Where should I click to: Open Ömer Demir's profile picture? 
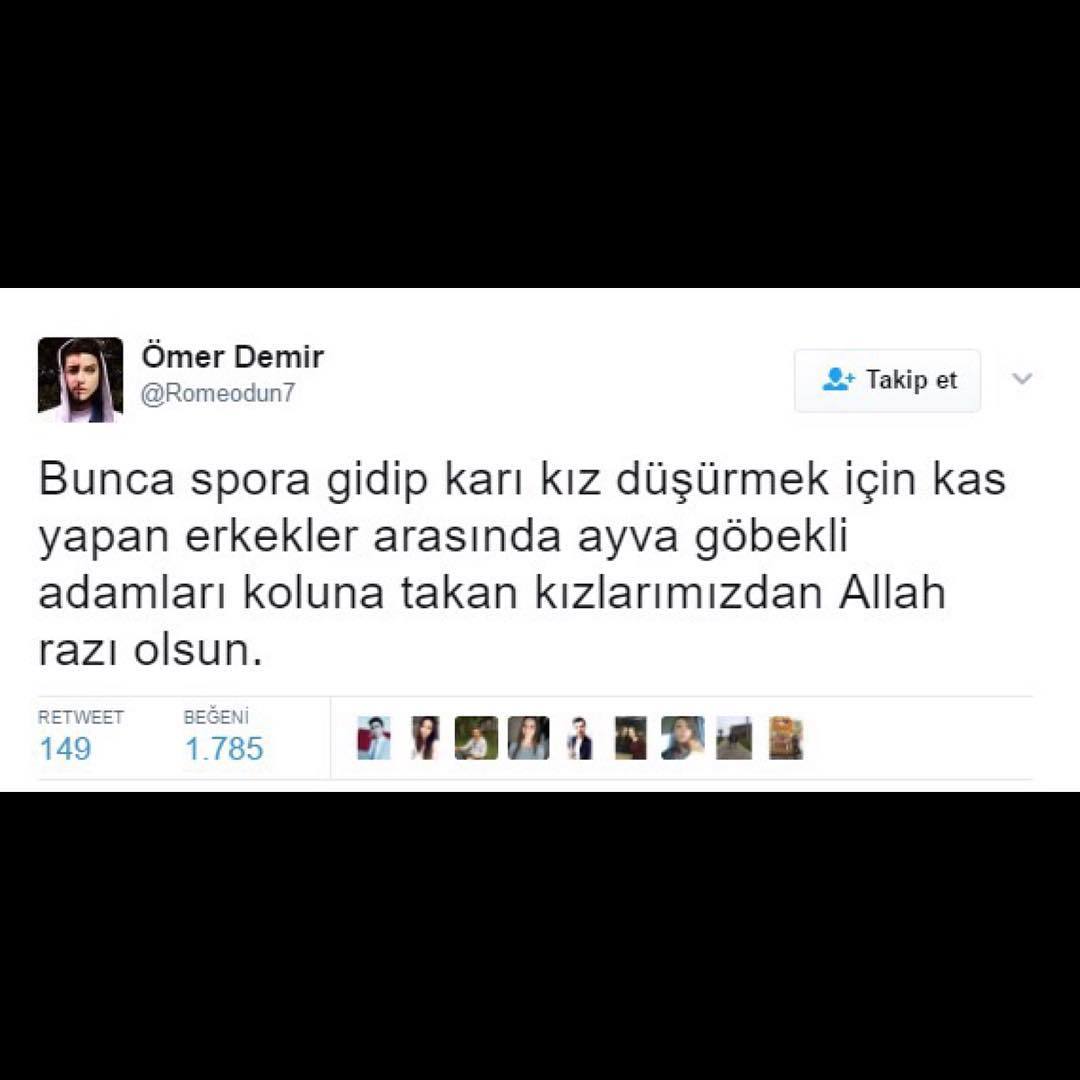(x=81, y=380)
